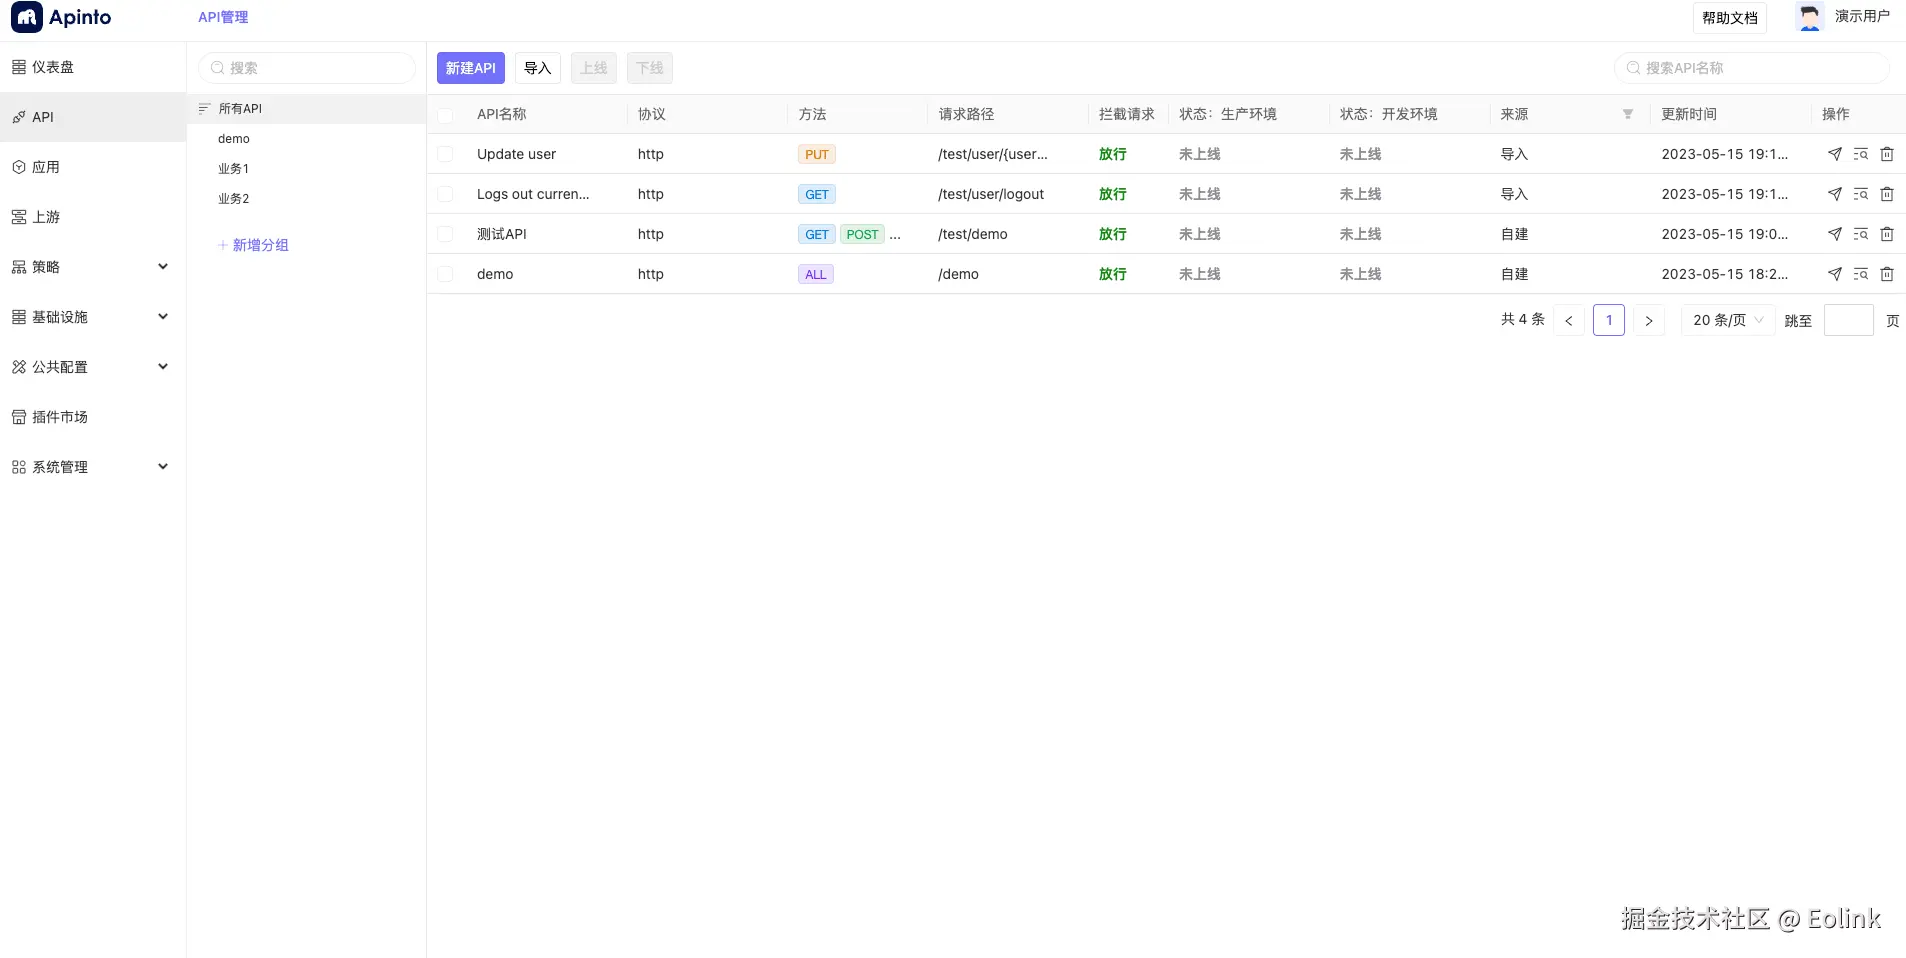Viewport: 1906px width, 958px height.
Task: Open the 来源 column filter icon
Action: [1628, 114]
